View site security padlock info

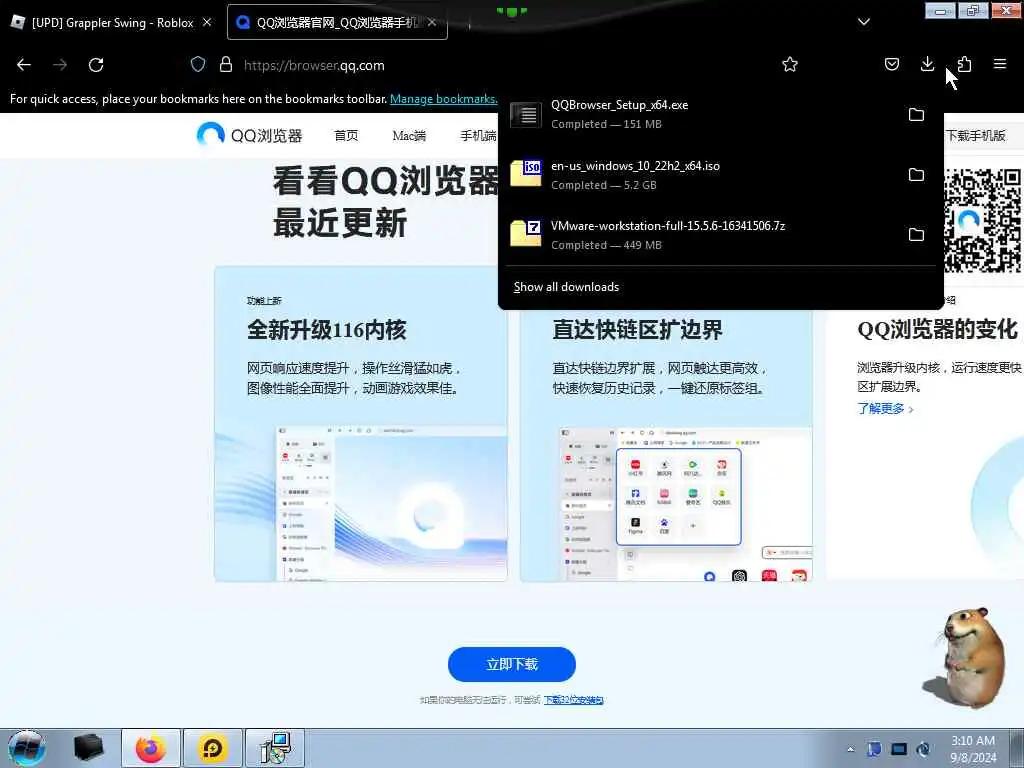point(226,64)
